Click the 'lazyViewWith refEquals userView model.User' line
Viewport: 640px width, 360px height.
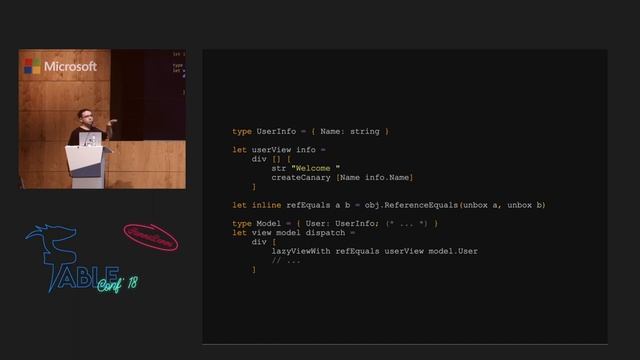pos(374,251)
